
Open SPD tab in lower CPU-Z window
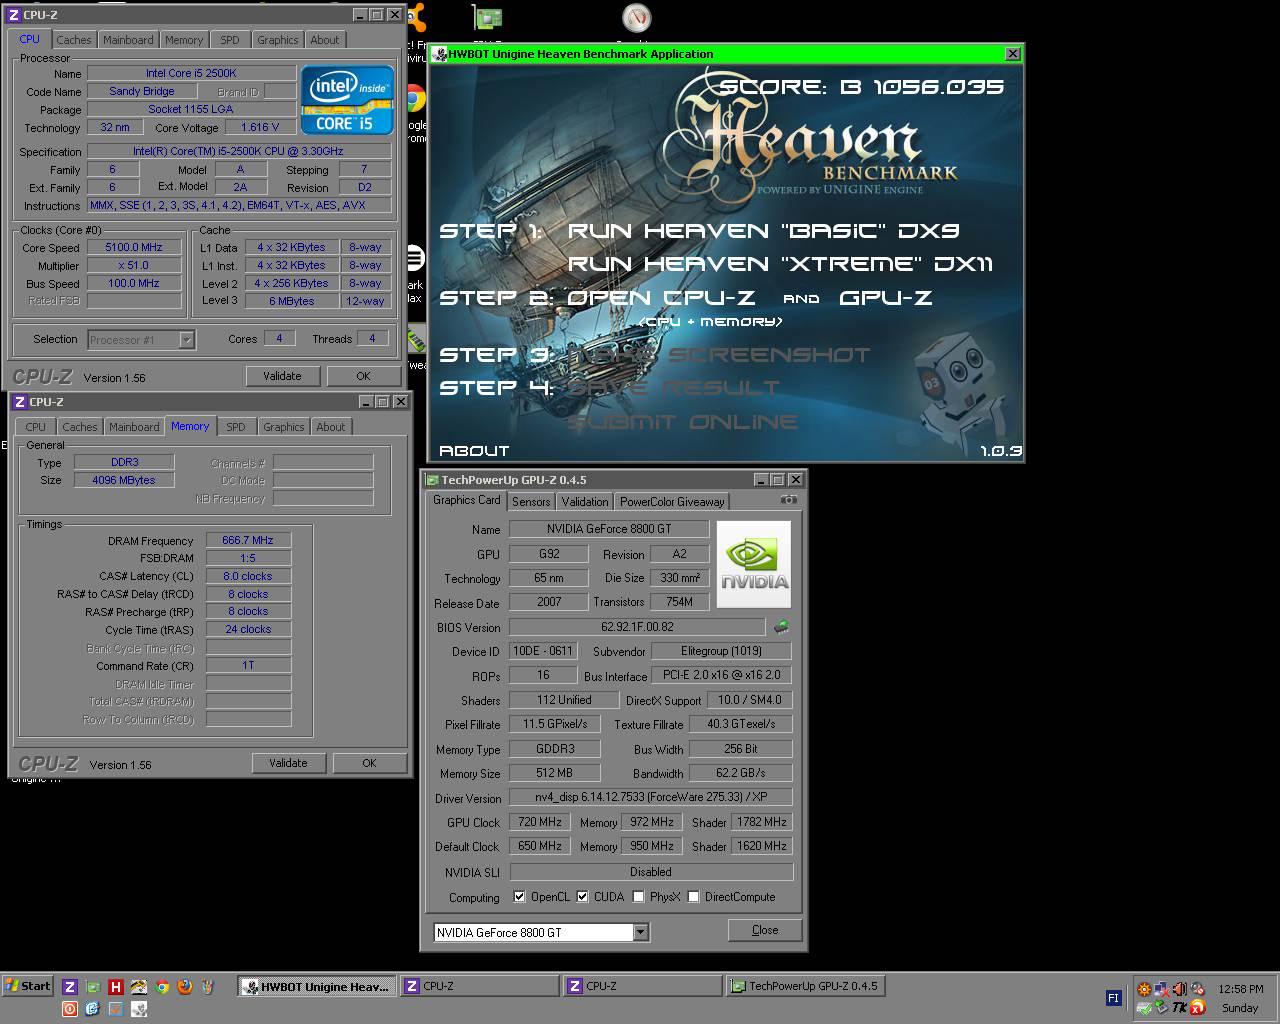coord(236,427)
